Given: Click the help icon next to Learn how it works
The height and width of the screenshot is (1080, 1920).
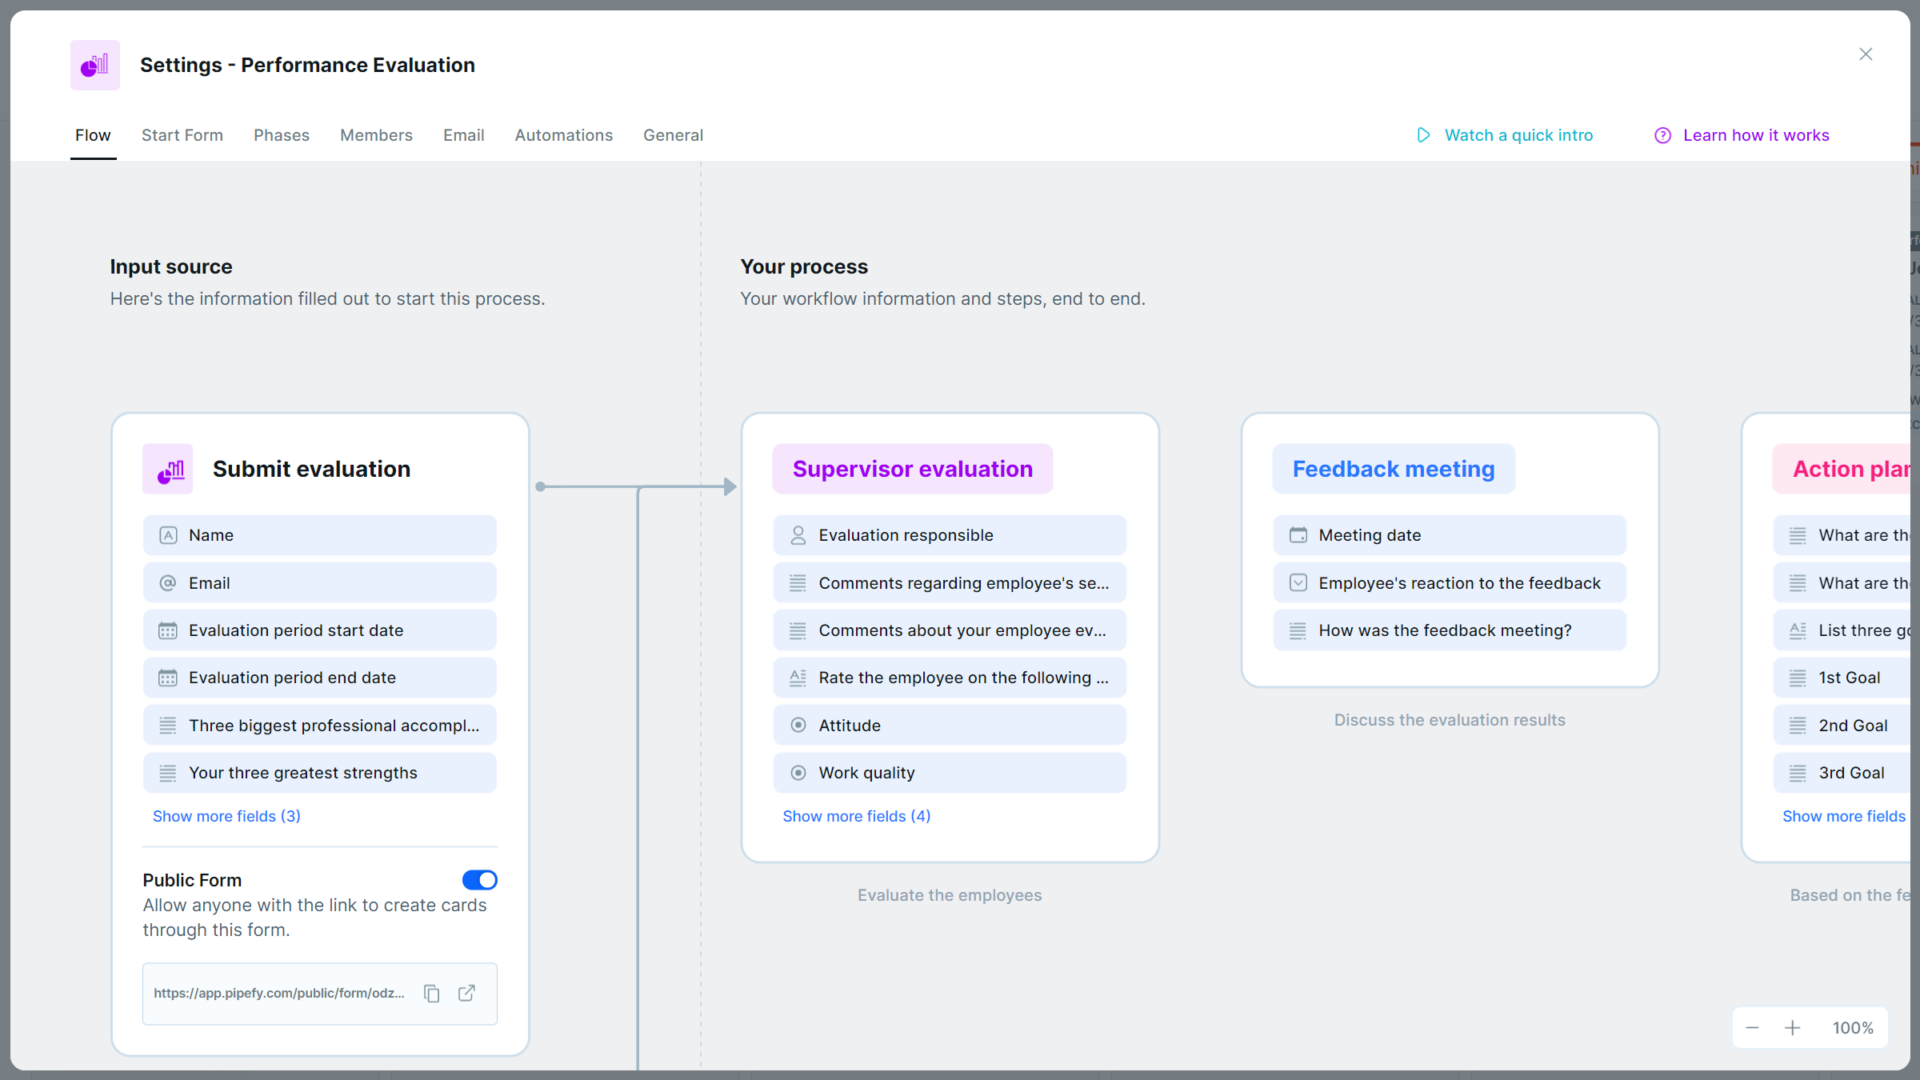Looking at the screenshot, I should 1662,135.
